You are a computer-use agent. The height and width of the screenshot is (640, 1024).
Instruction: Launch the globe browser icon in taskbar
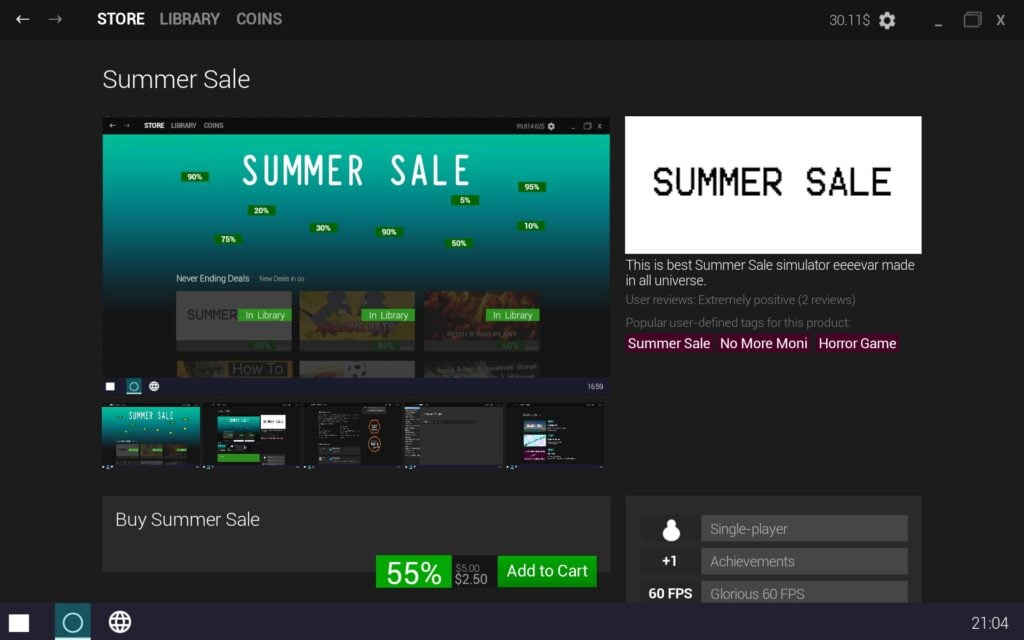(x=120, y=622)
